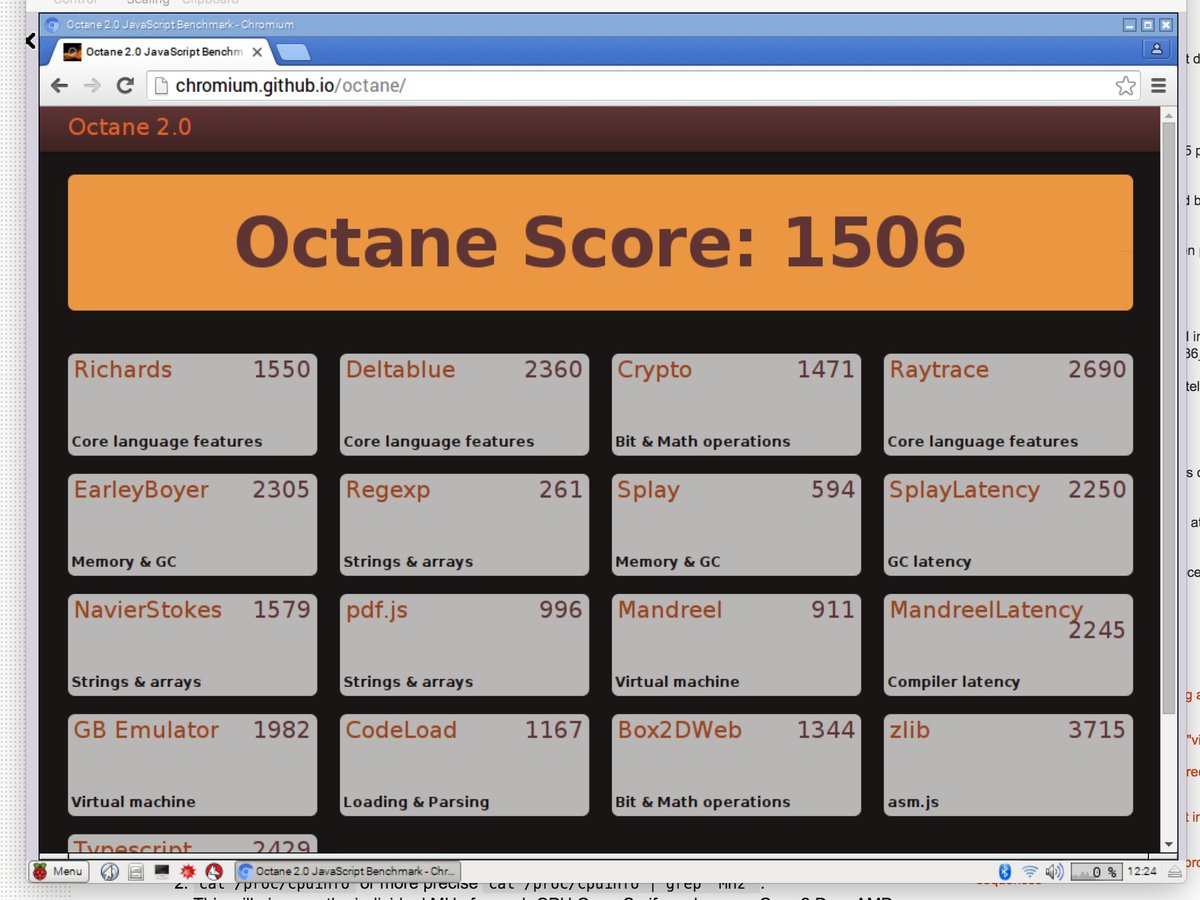This screenshot has width=1200, height=900.
Task: Click the Box2DWeb benchmark card
Action: pyautogui.click(x=736, y=765)
